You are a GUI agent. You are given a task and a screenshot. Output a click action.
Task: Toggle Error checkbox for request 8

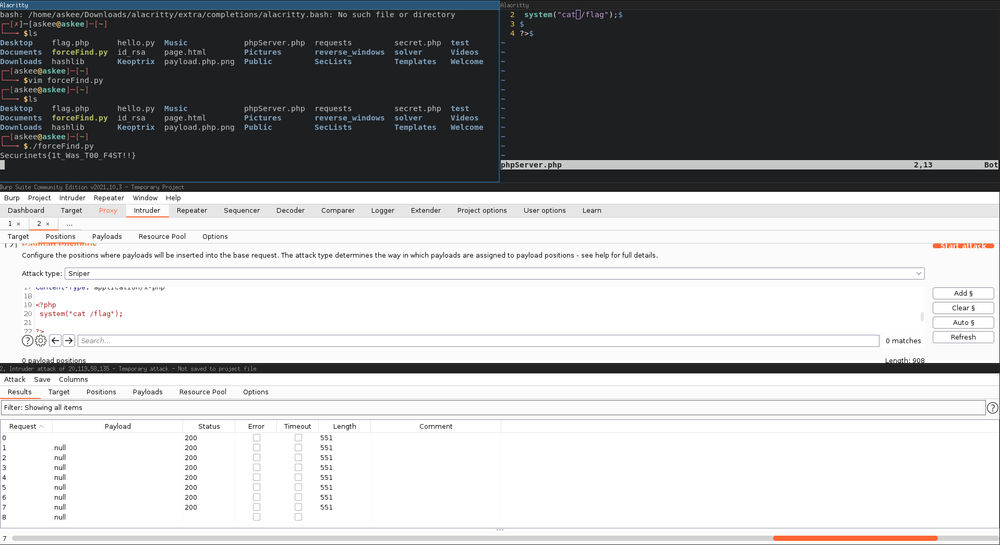click(x=256, y=517)
